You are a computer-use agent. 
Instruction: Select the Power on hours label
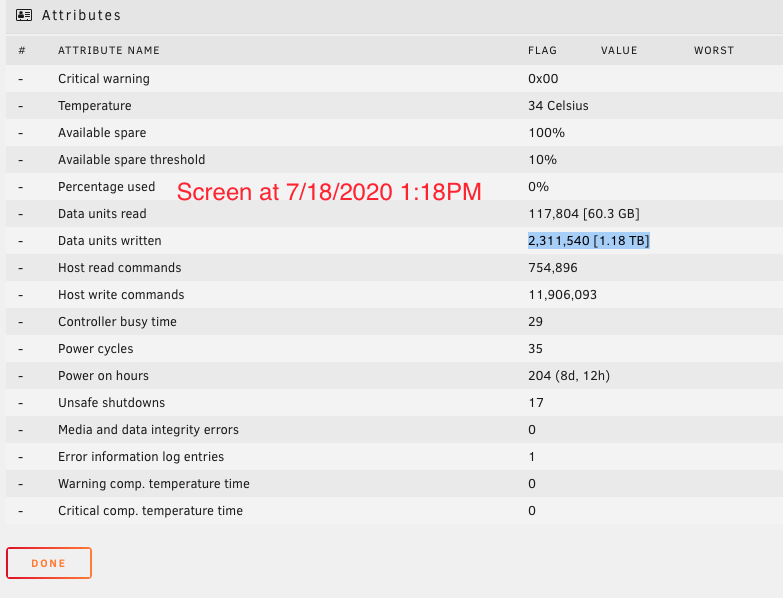click(x=103, y=375)
